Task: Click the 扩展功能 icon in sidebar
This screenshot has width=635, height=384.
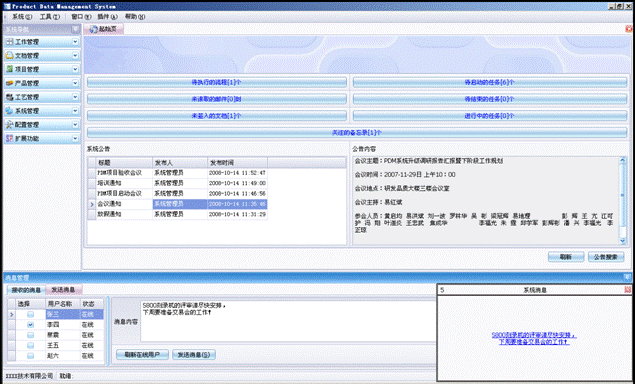Action: 10,138
